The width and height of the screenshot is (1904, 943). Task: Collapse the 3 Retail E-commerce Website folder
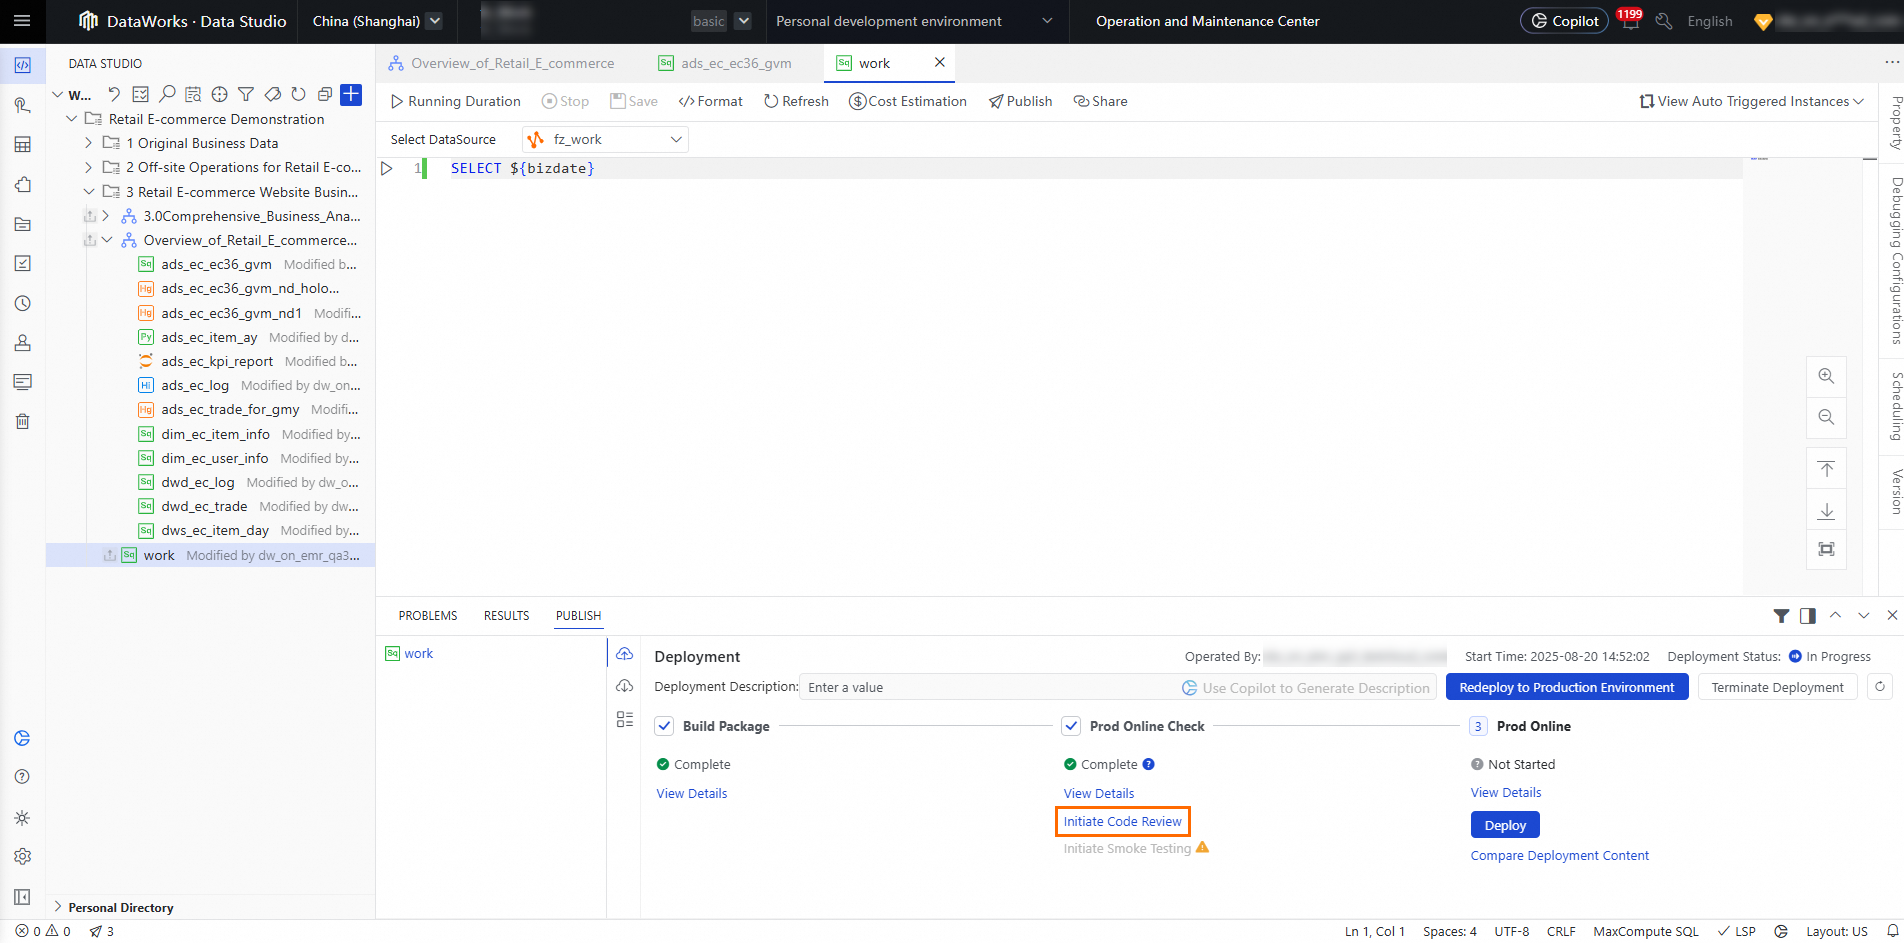coord(88,192)
